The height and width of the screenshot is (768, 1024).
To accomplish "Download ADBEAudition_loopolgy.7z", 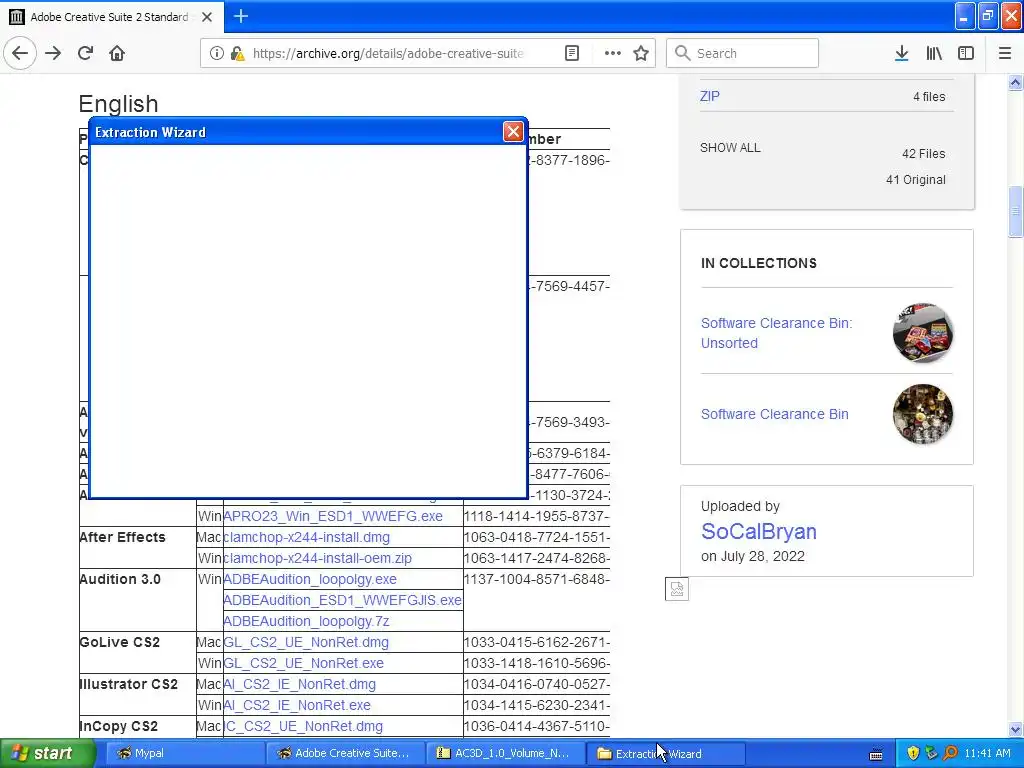I will click(306, 620).
